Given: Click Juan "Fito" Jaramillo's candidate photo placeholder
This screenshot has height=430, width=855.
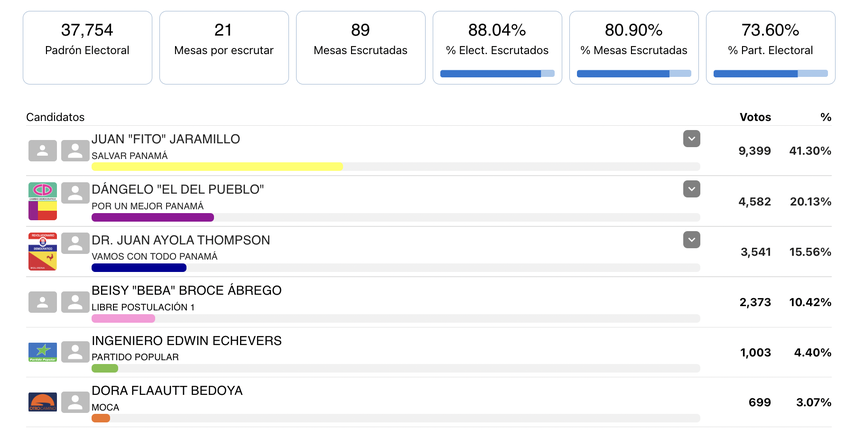Looking at the screenshot, I should pyautogui.click(x=75, y=151).
